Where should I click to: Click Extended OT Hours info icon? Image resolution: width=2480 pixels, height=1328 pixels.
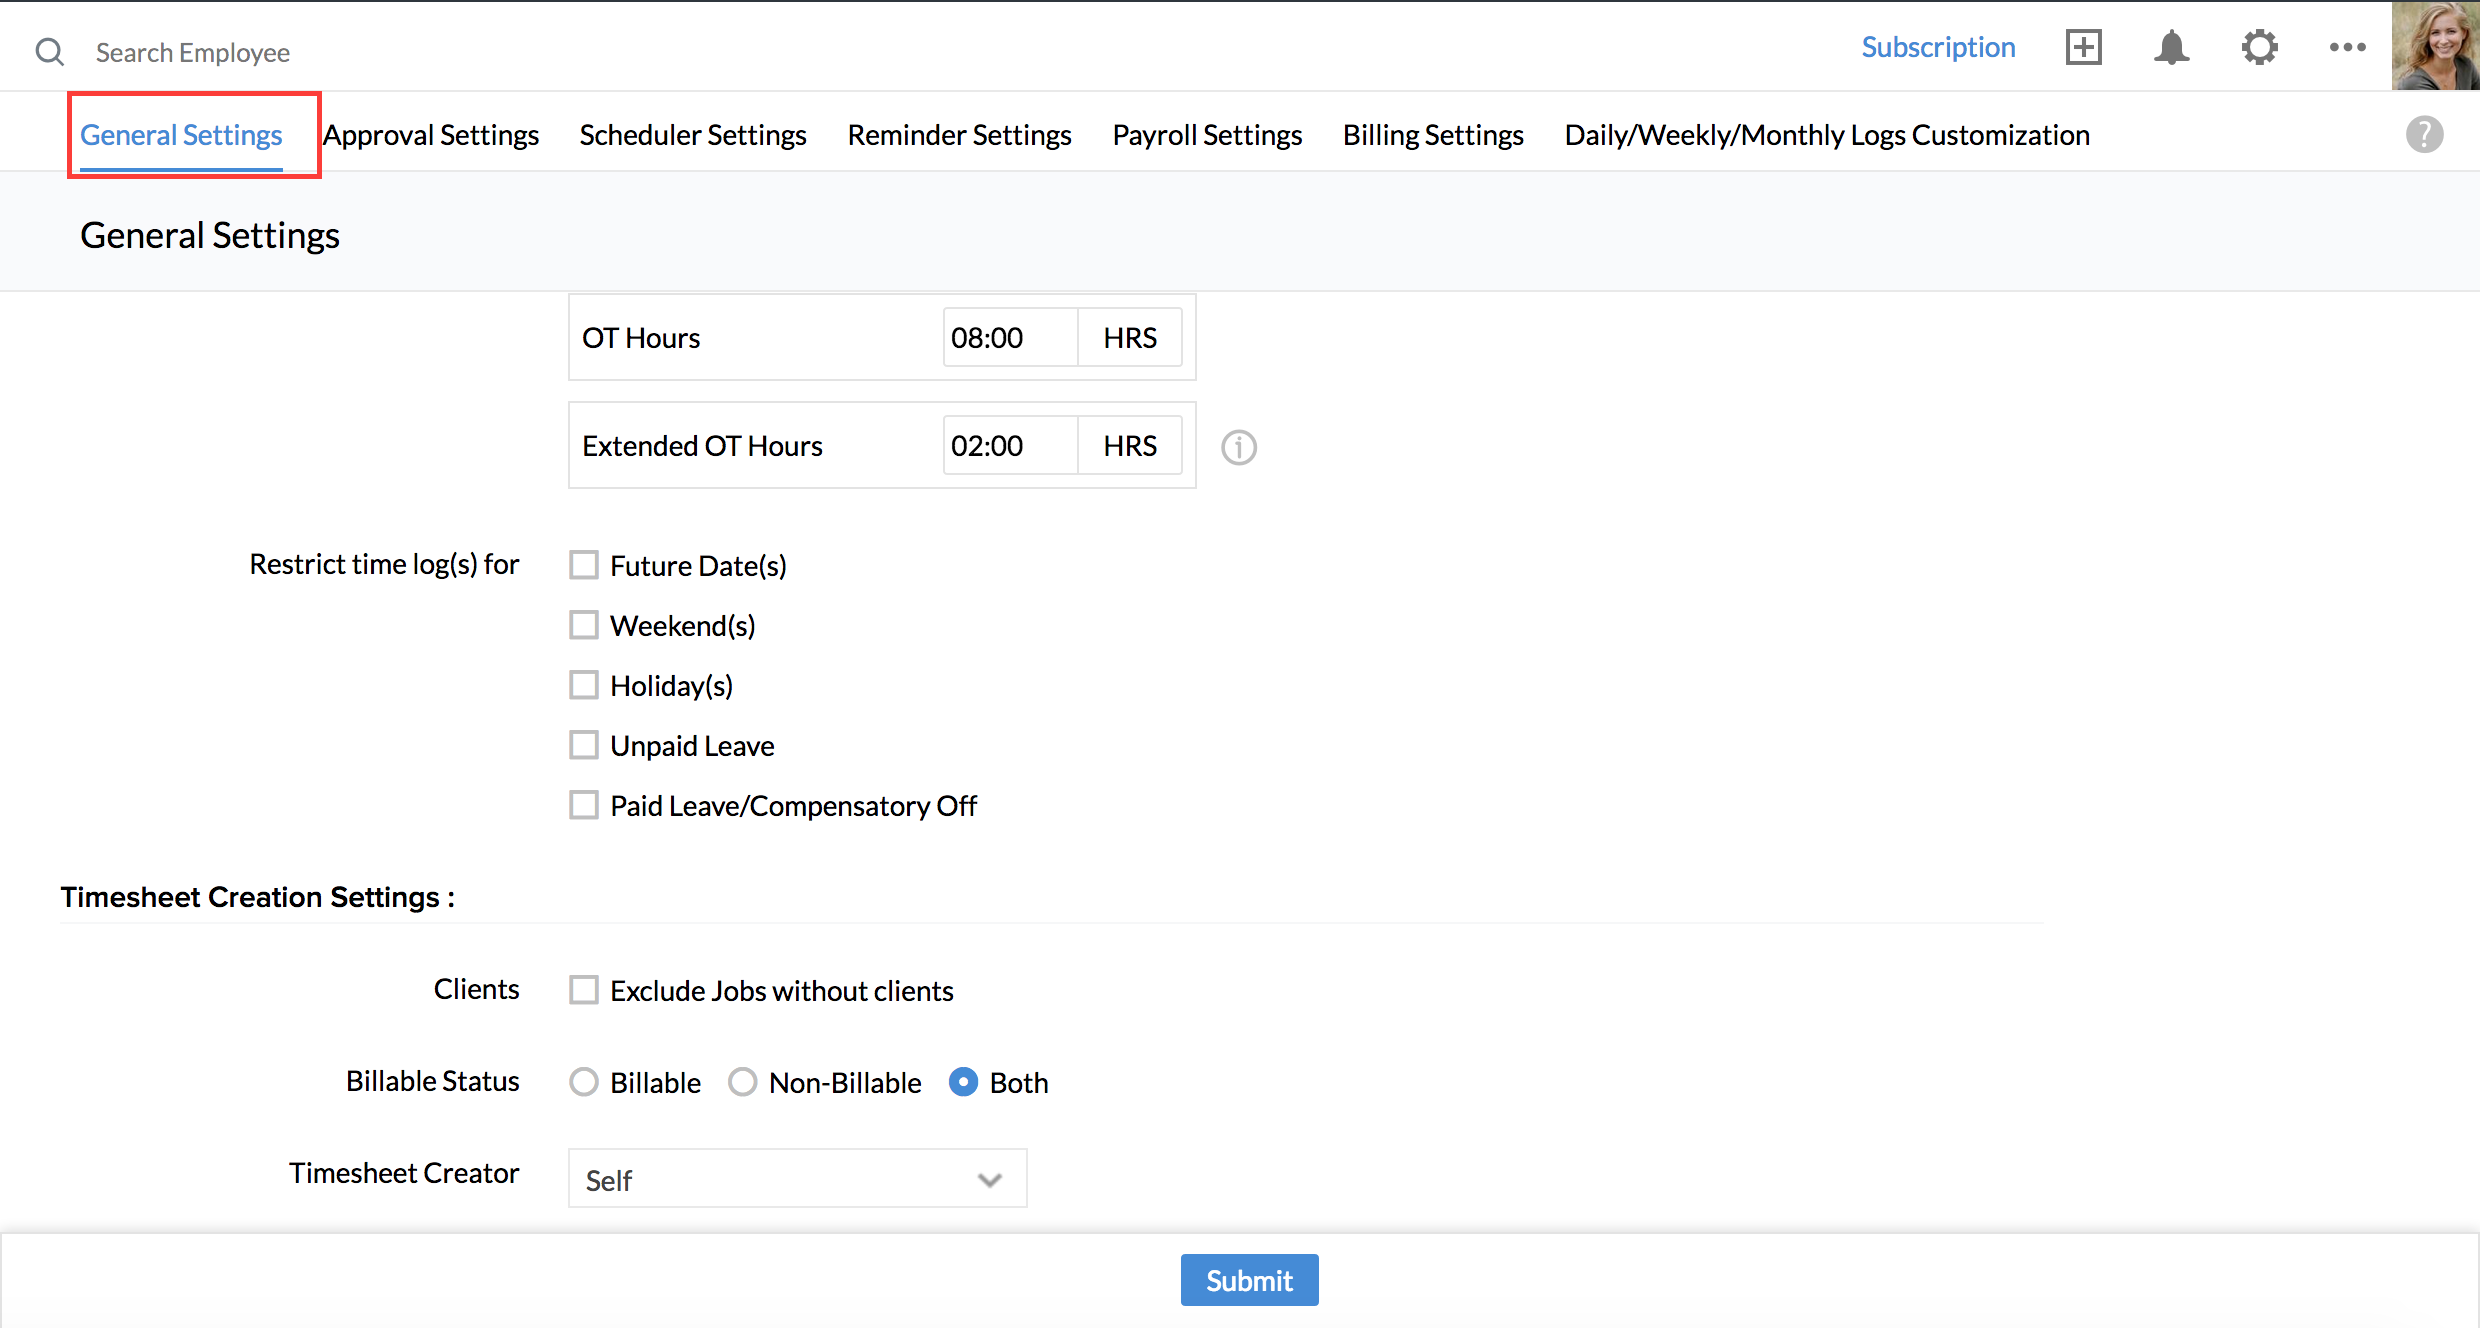(1238, 447)
